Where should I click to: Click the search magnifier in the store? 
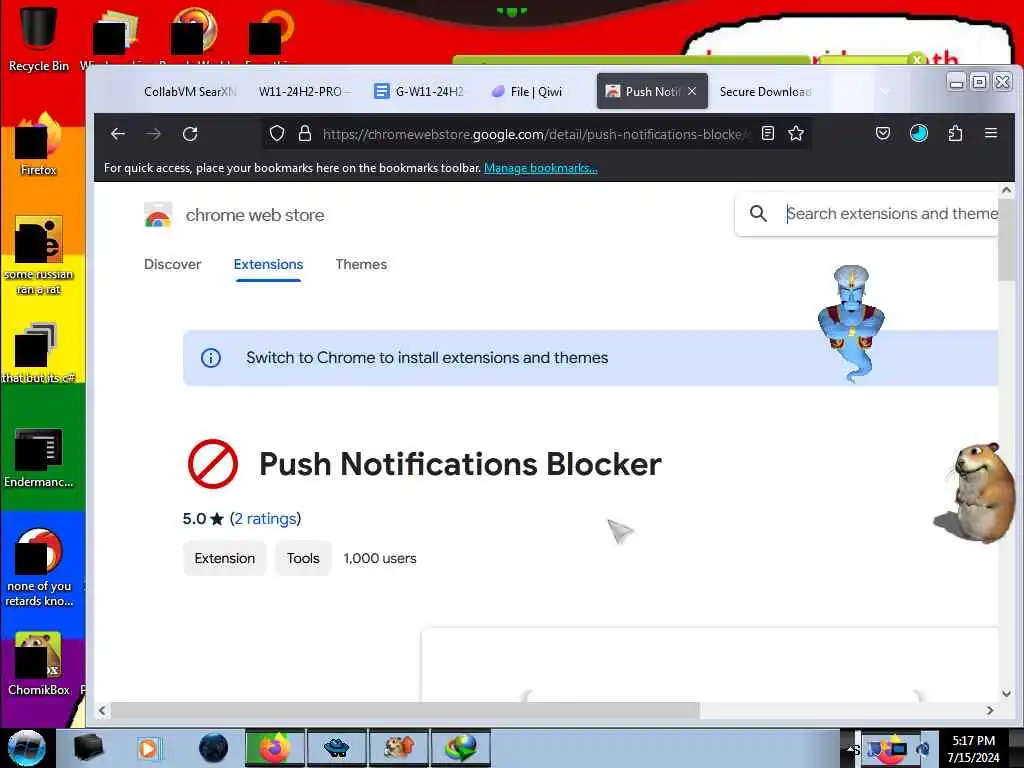click(x=758, y=214)
